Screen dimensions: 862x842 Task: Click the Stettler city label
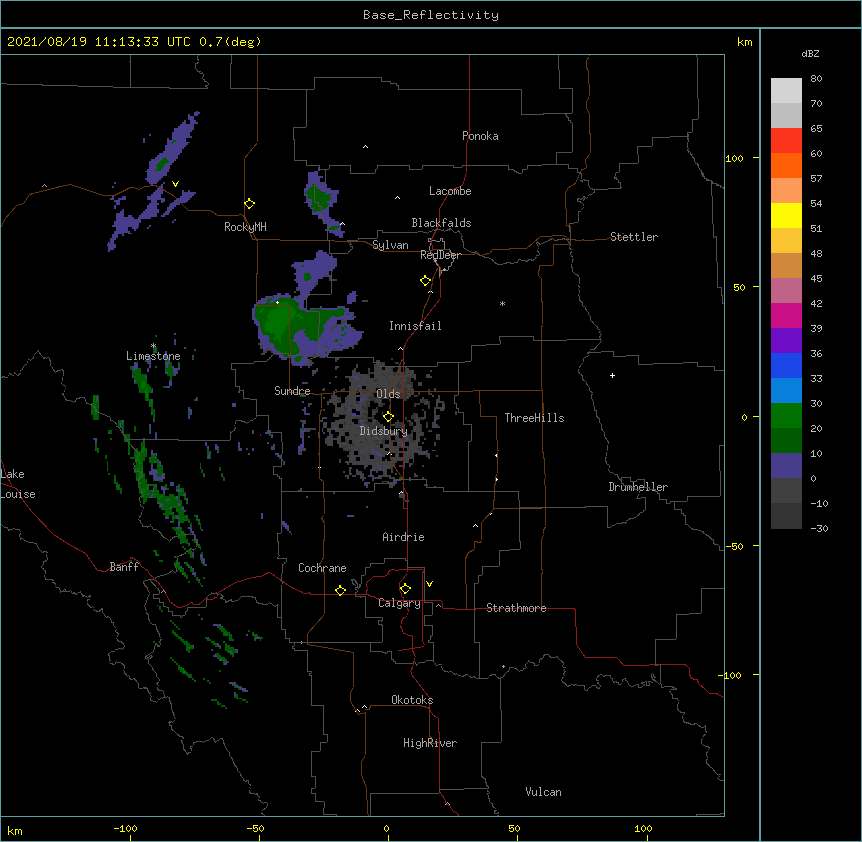tap(634, 237)
